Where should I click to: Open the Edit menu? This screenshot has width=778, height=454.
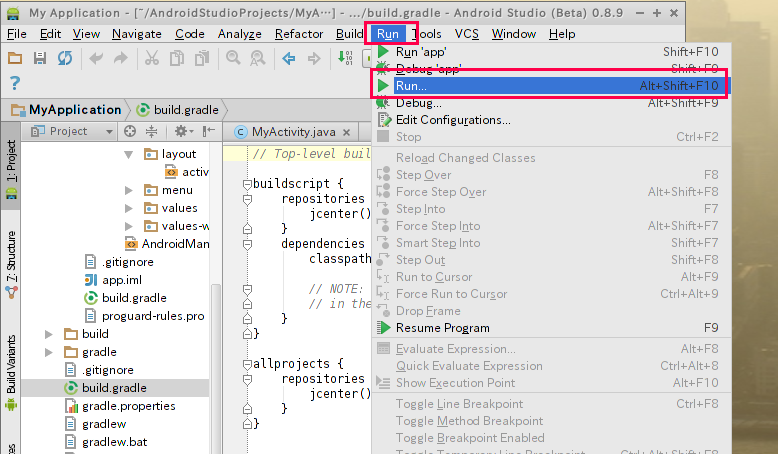click(x=50, y=34)
